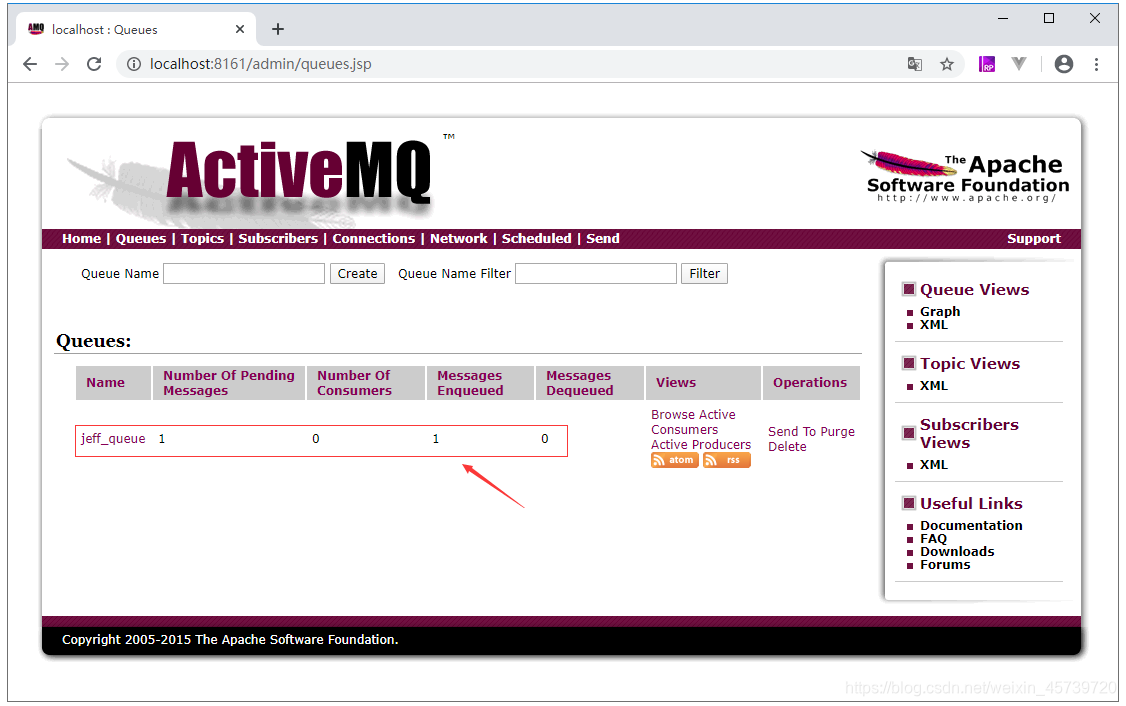This screenshot has height=706, width=1126.
Task: Open XML under Subscribers Views
Action: coord(934,465)
